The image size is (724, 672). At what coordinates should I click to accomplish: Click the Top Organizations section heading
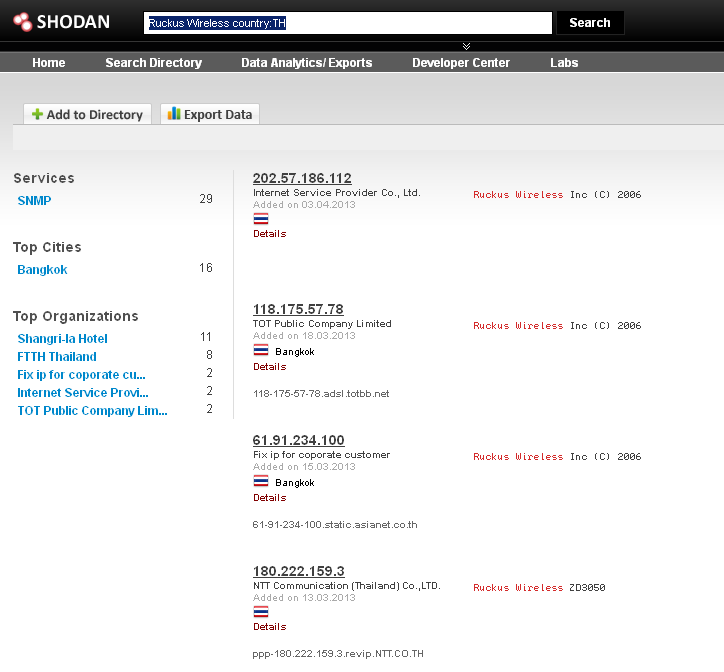click(x=76, y=316)
